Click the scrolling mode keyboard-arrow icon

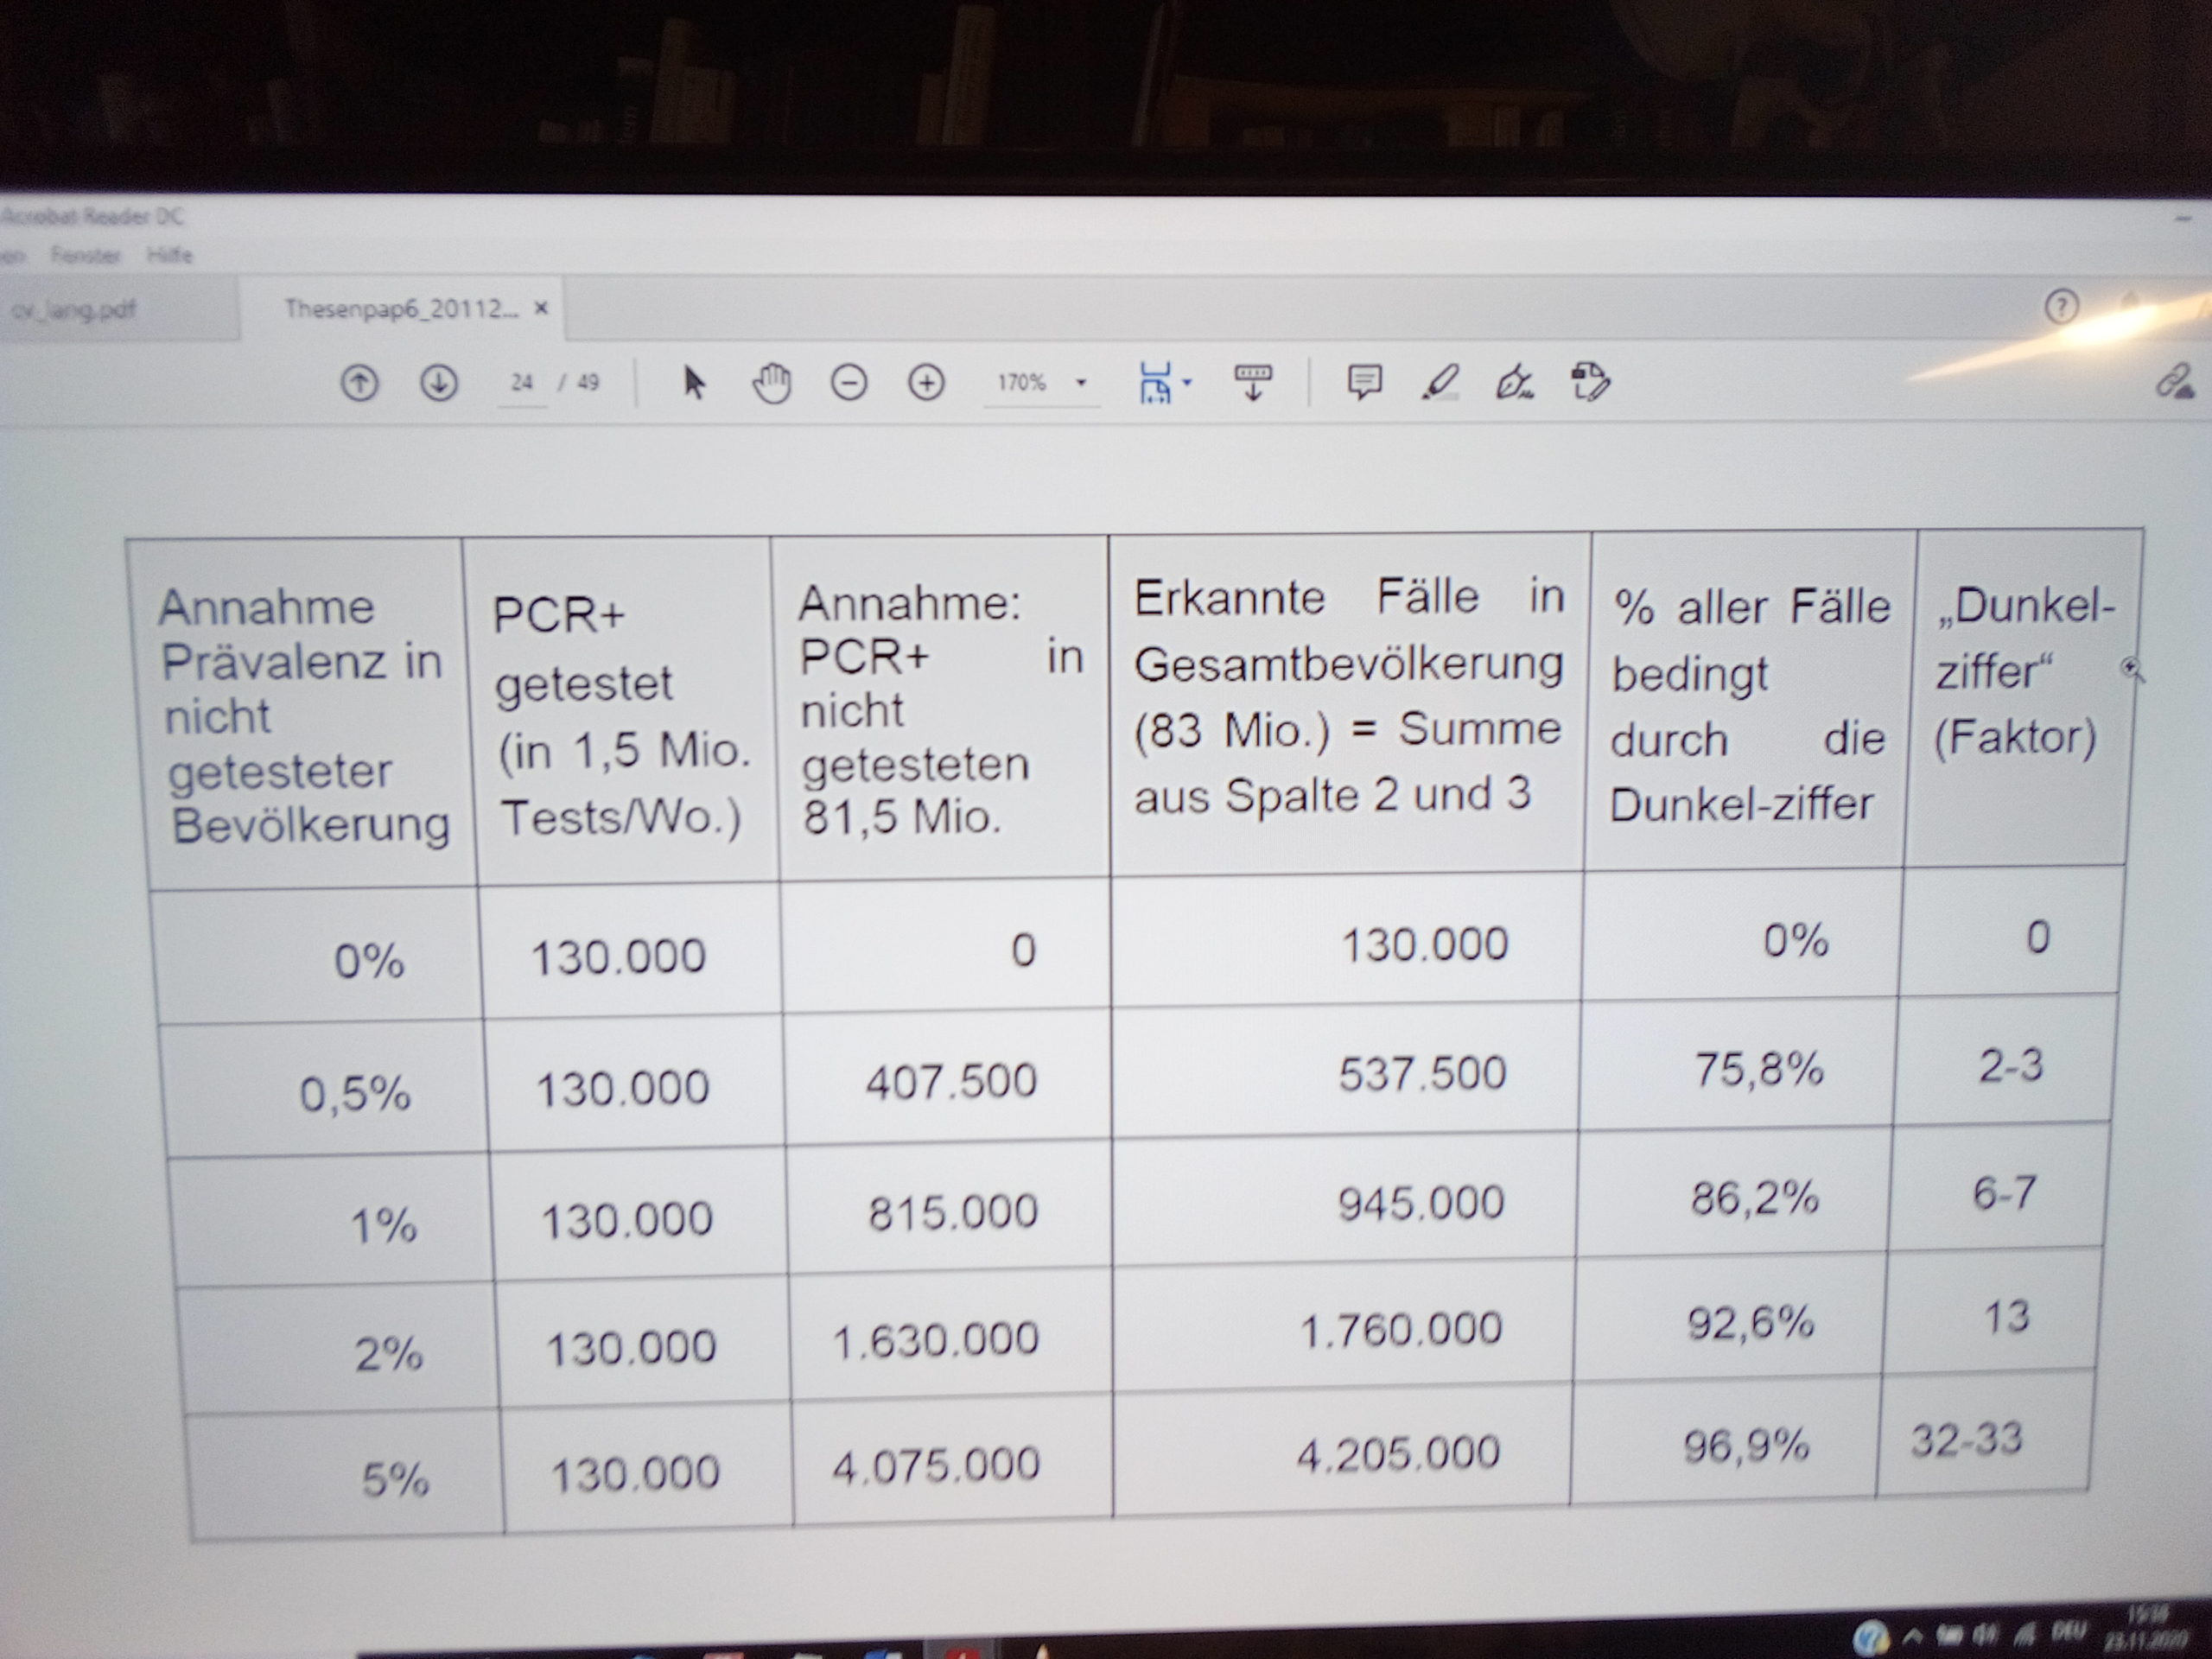point(1252,383)
